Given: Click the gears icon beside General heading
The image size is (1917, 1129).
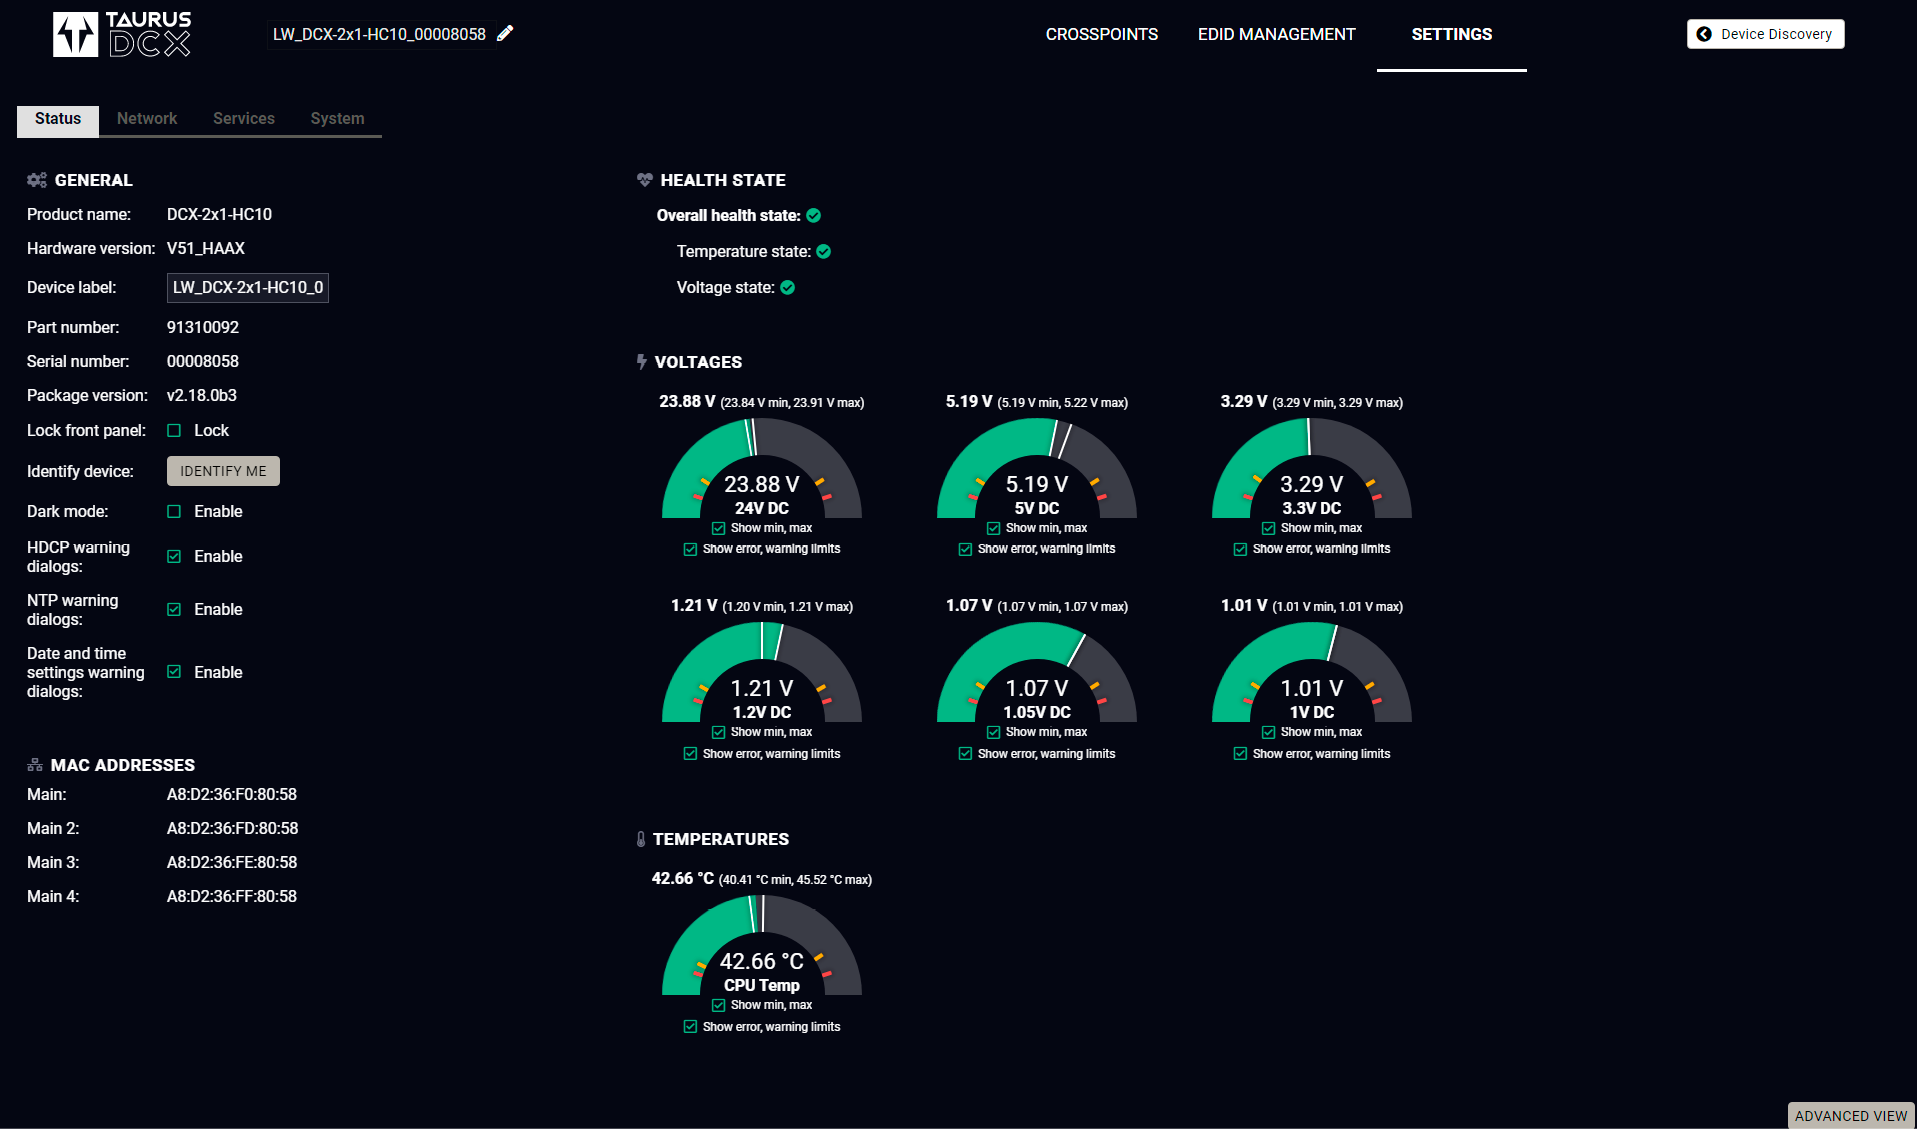Looking at the screenshot, I should [37, 180].
